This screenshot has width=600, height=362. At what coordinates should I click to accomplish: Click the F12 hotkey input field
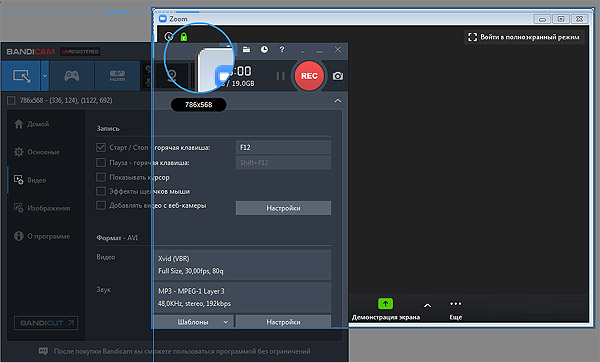coord(283,147)
